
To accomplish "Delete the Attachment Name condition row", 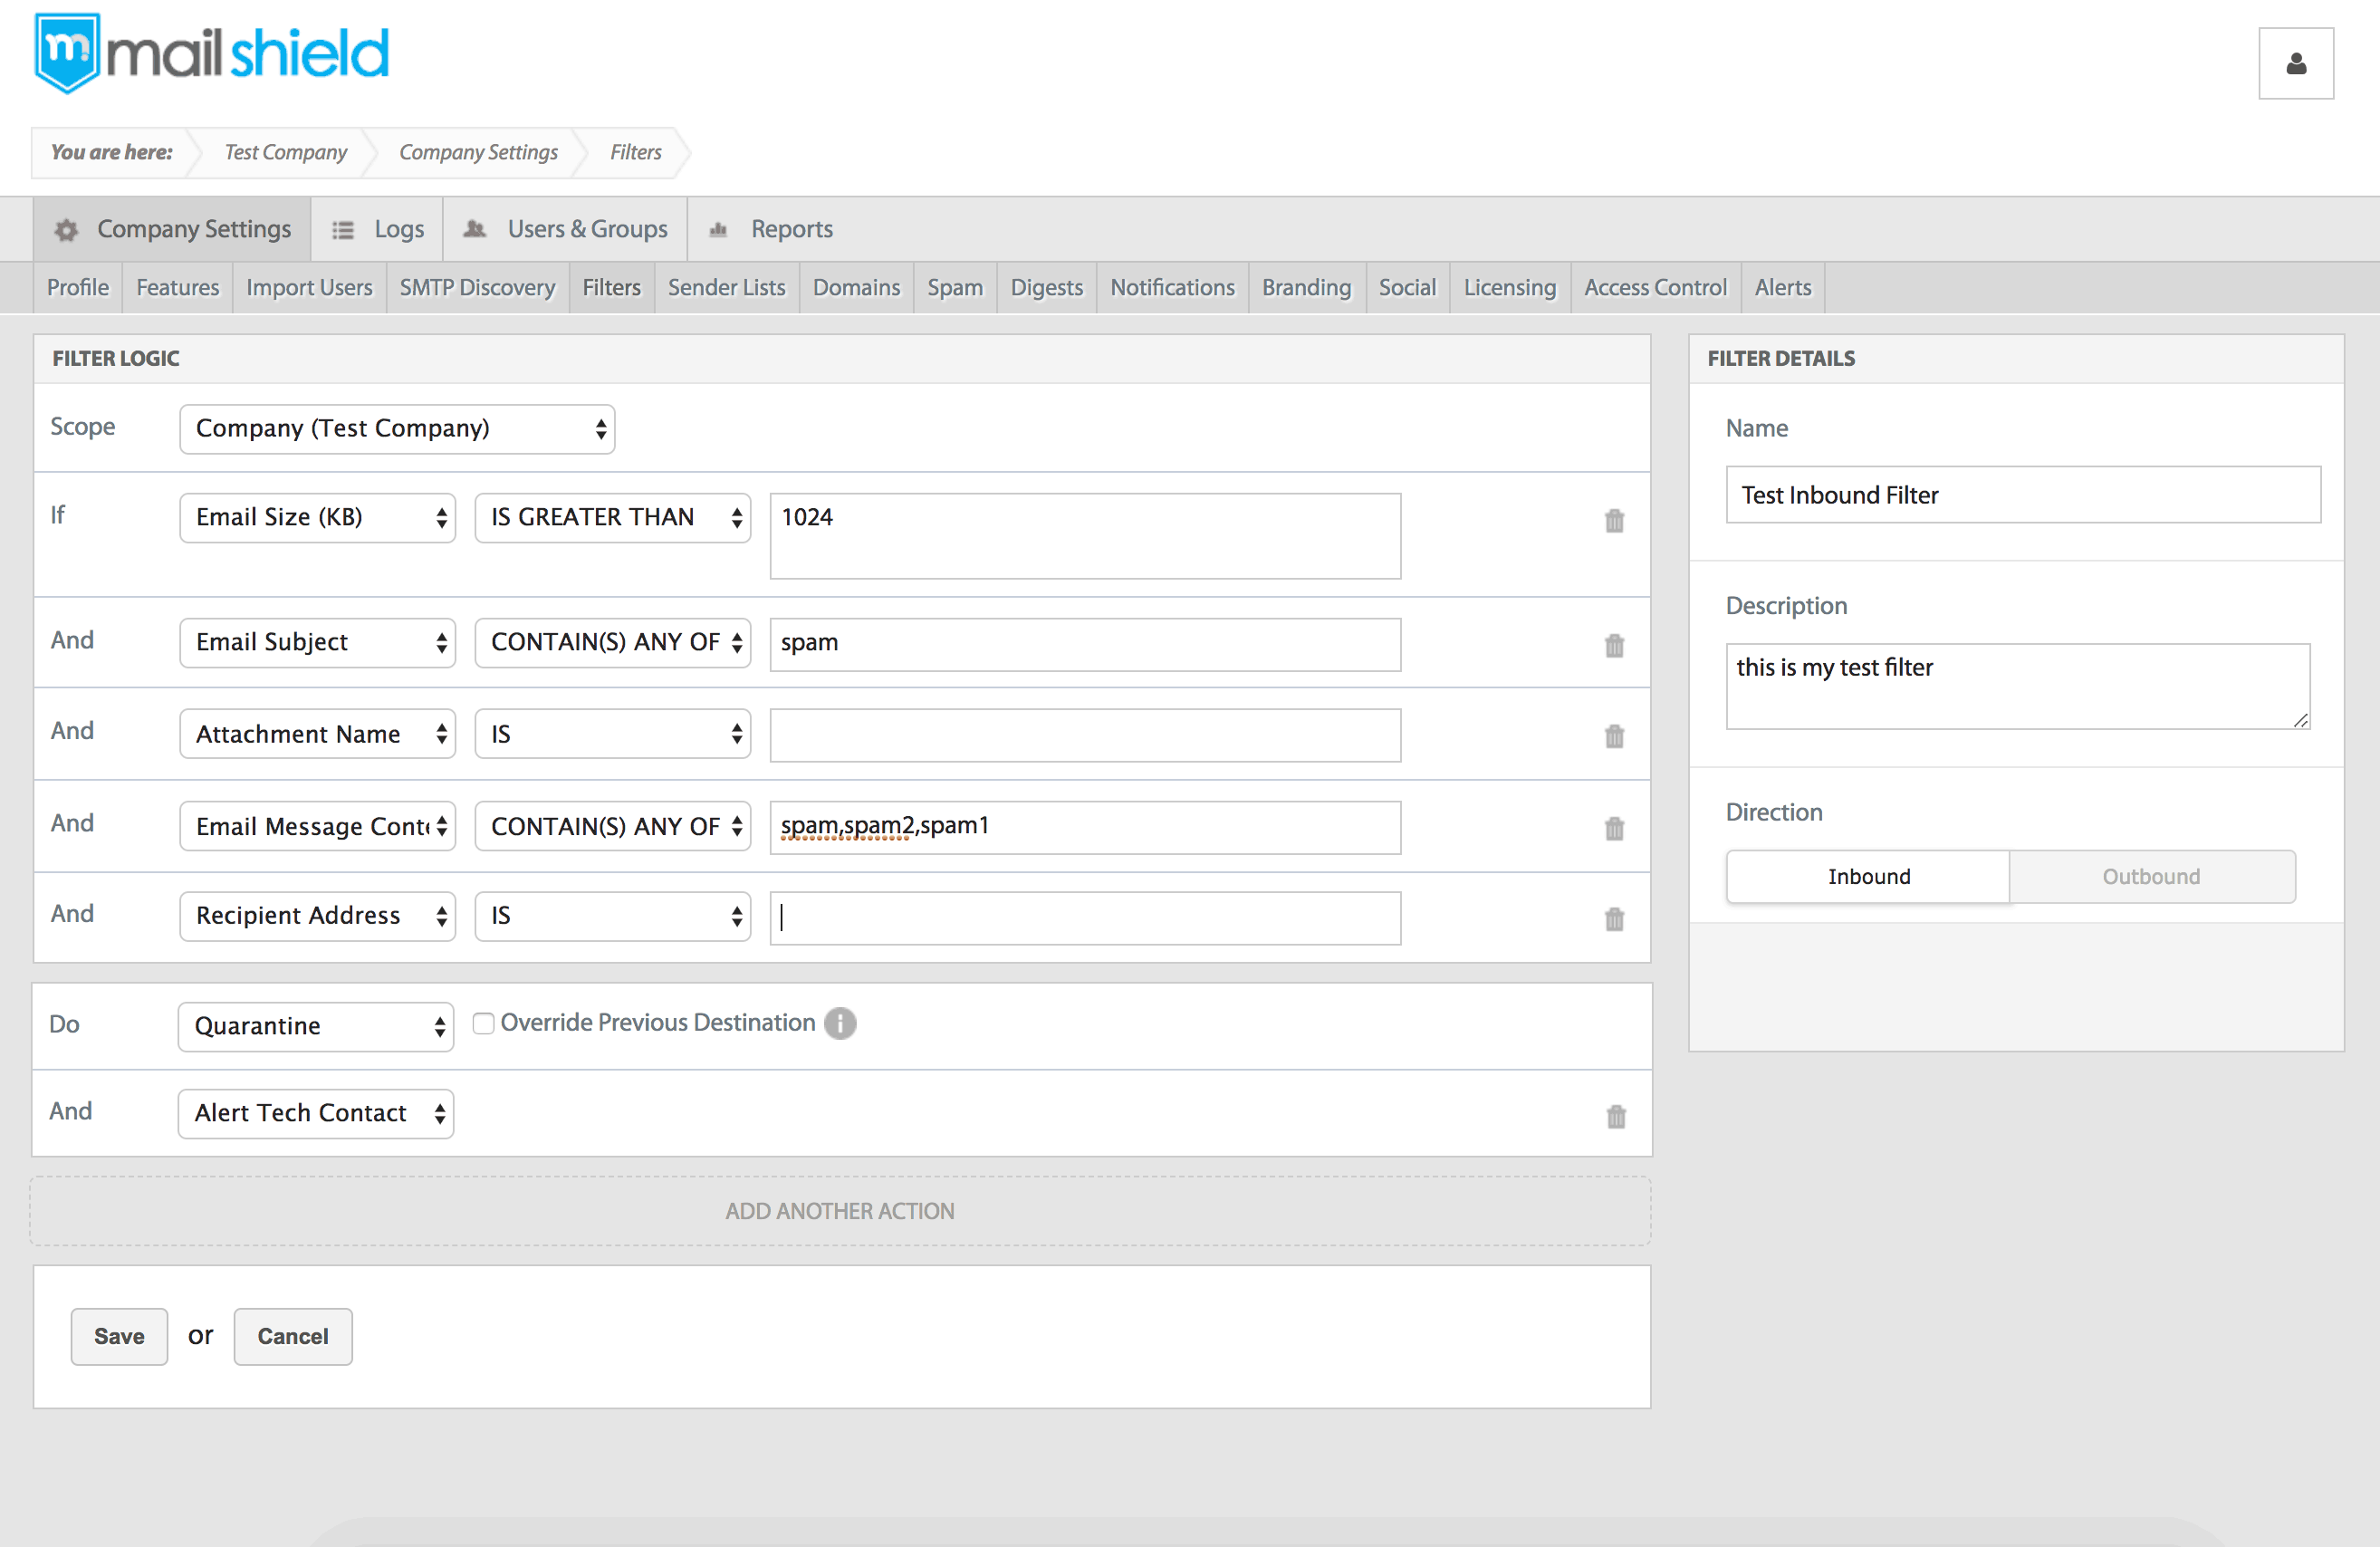I will pos(1614,736).
